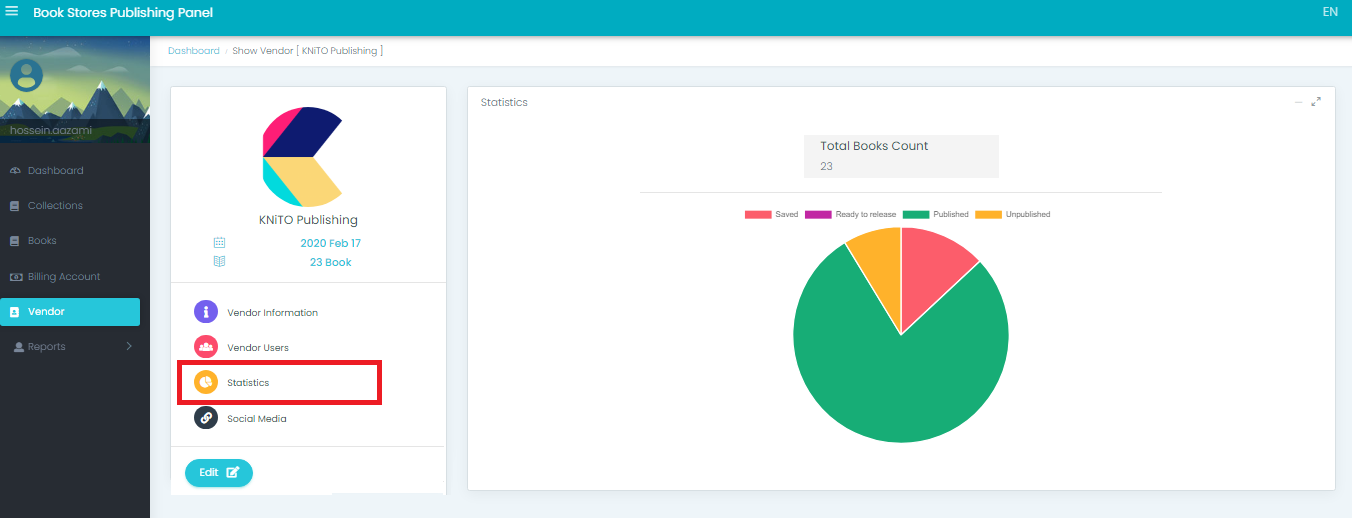
Task: Click the orange Statistics pie icon
Action: [206, 383]
